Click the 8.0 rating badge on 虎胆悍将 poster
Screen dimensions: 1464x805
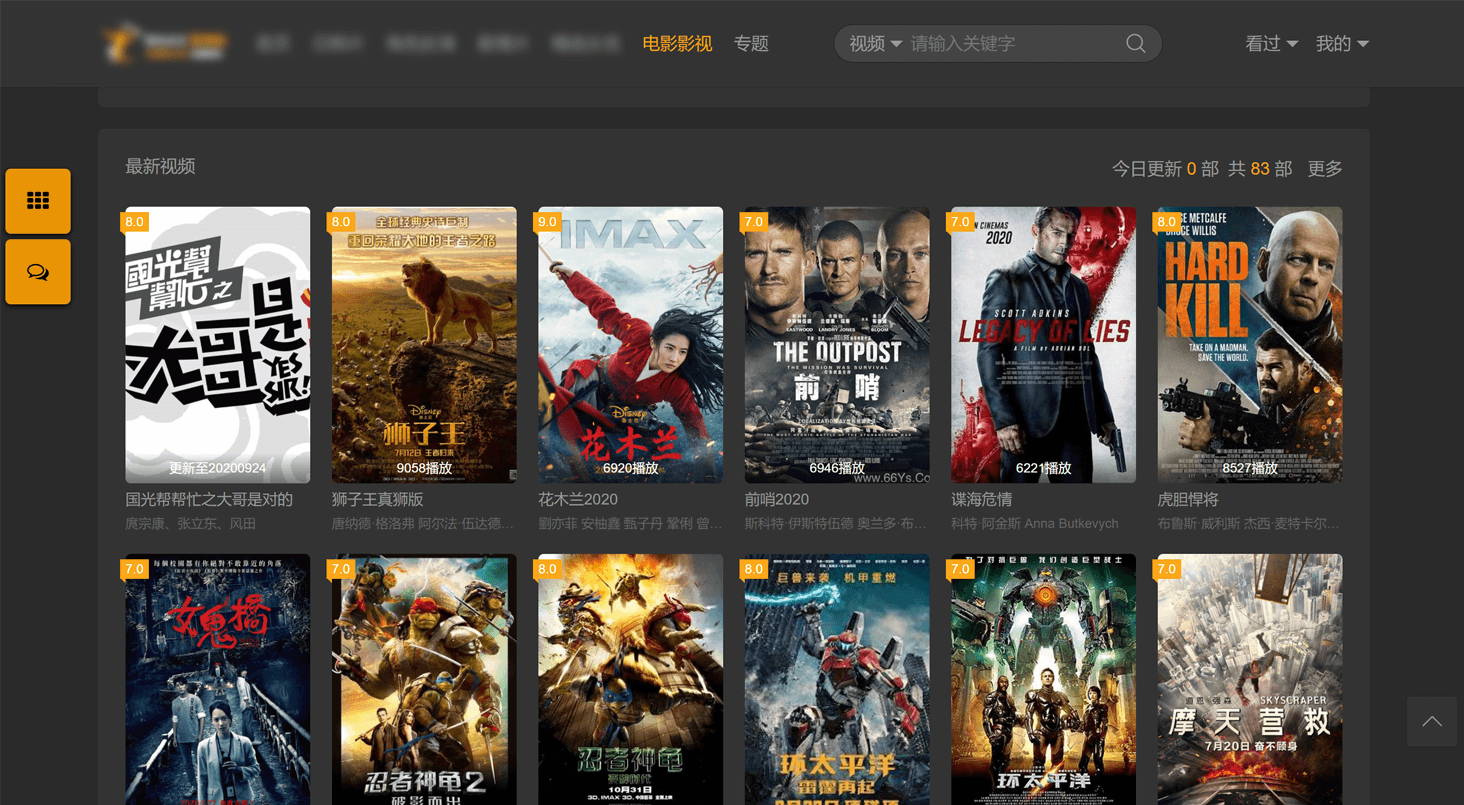pos(1167,222)
